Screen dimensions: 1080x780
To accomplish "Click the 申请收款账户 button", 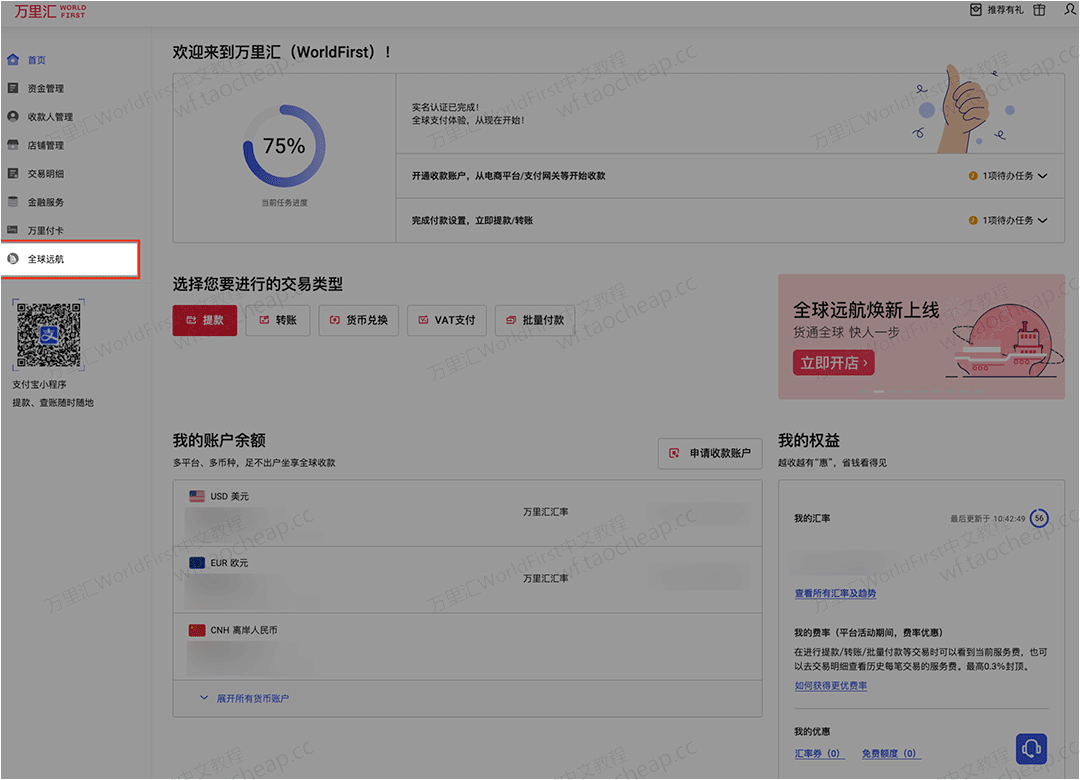I will (710, 453).
